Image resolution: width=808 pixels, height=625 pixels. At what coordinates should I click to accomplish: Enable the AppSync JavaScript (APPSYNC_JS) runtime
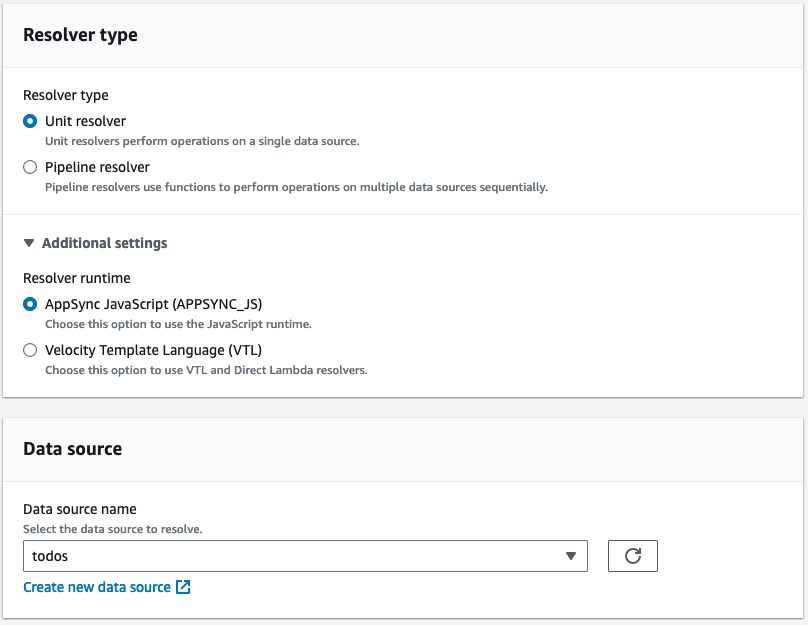[30, 303]
